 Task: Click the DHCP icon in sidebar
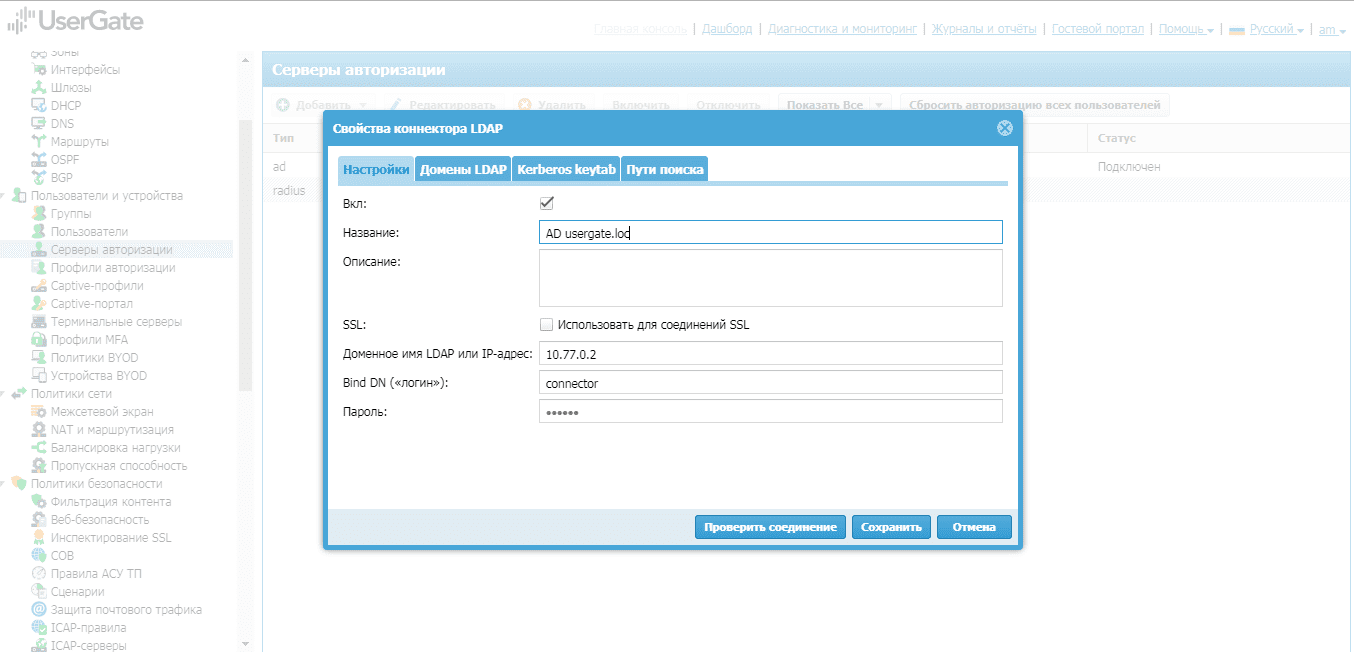pos(39,105)
